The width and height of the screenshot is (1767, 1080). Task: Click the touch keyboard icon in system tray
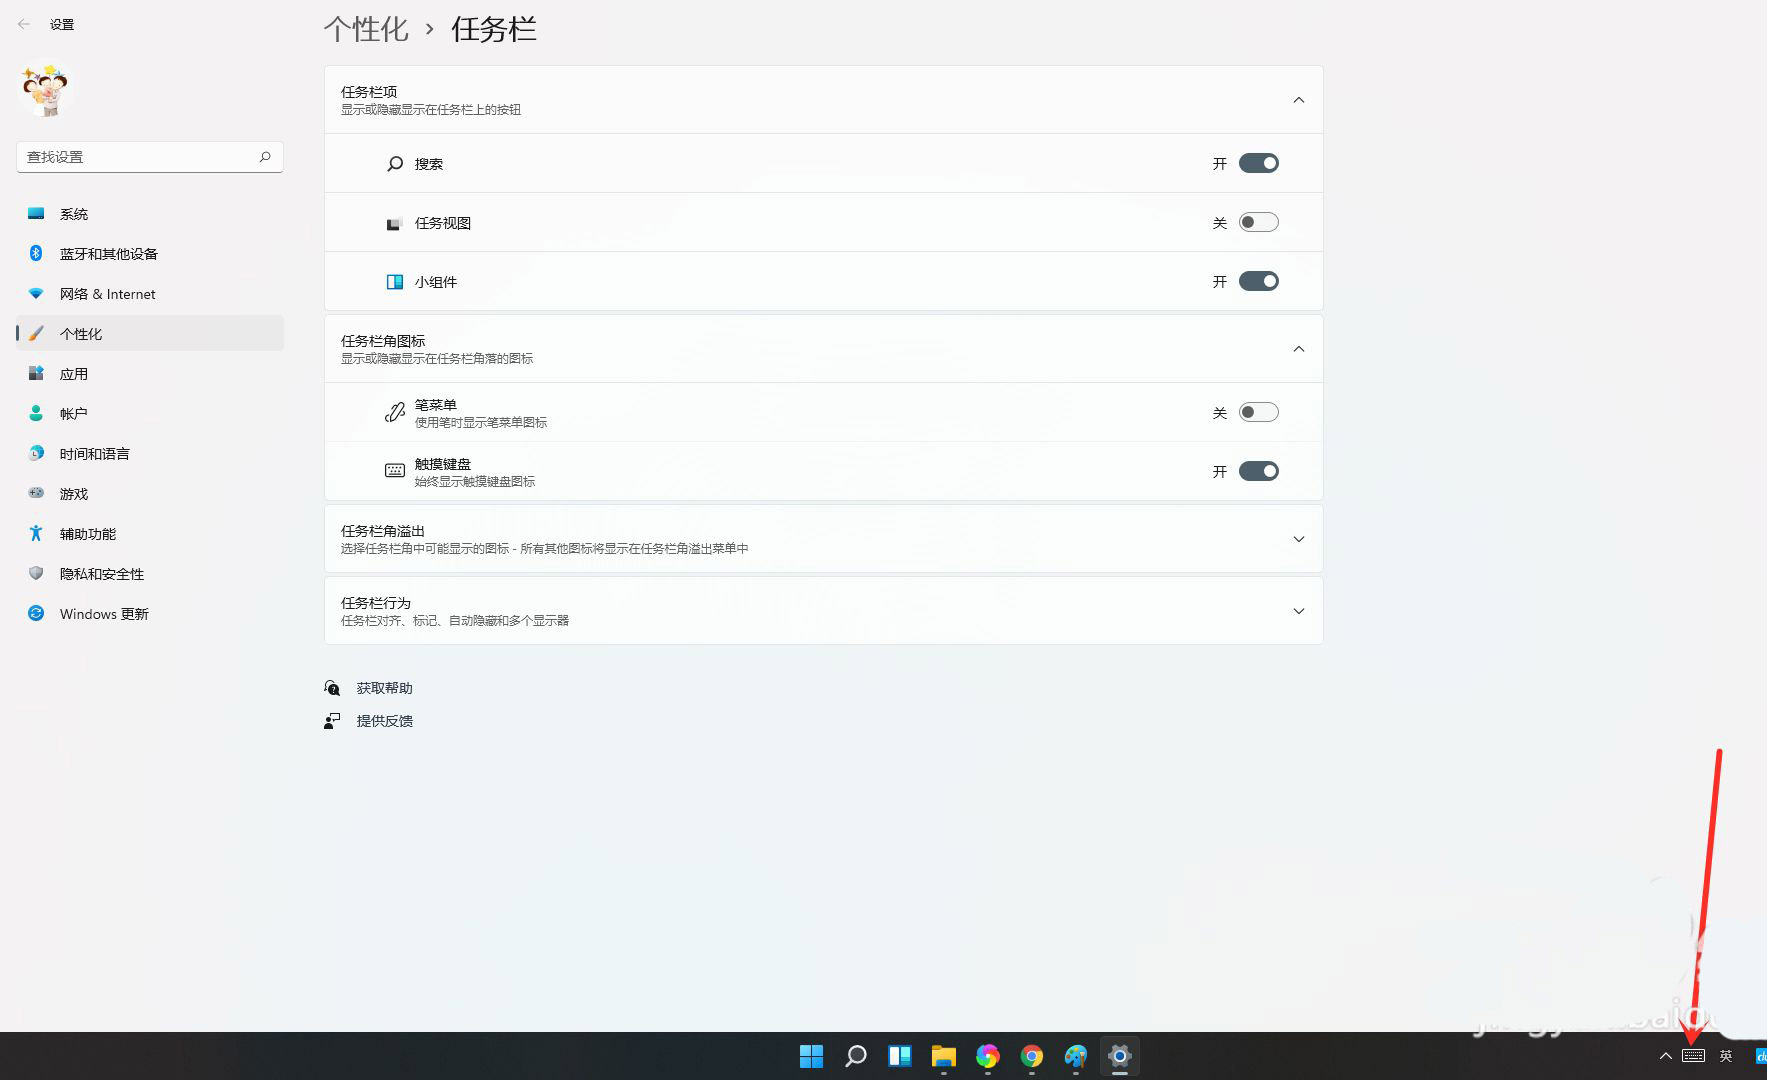(x=1691, y=1056)
